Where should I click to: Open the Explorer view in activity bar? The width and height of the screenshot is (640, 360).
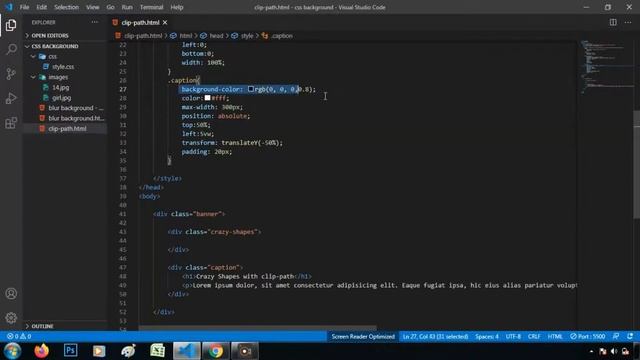(11, 25)
